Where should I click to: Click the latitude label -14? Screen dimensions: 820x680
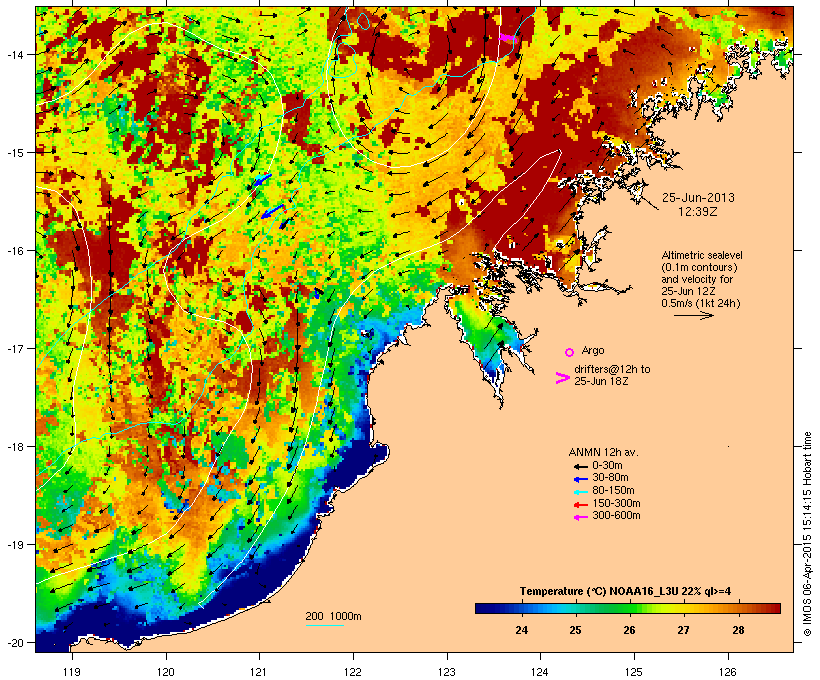click(14, 54)
